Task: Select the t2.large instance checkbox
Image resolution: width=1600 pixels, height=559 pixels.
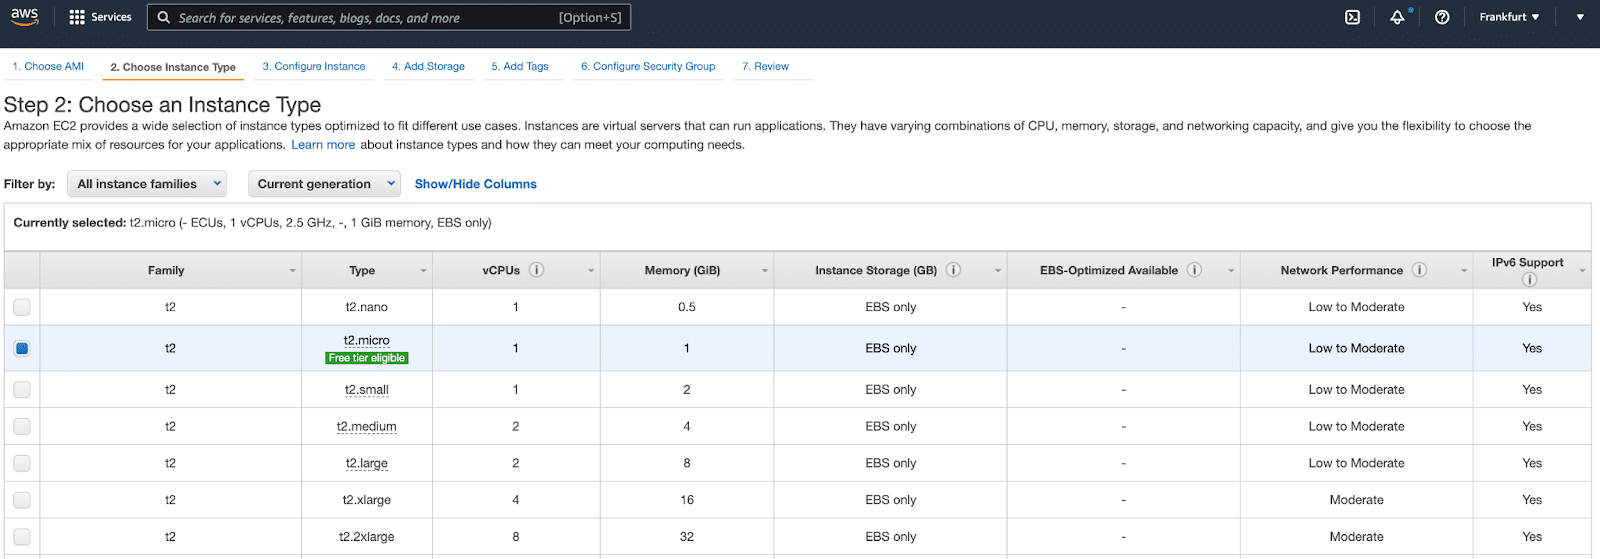Action: pyautogui.click(x=22, y=464)
